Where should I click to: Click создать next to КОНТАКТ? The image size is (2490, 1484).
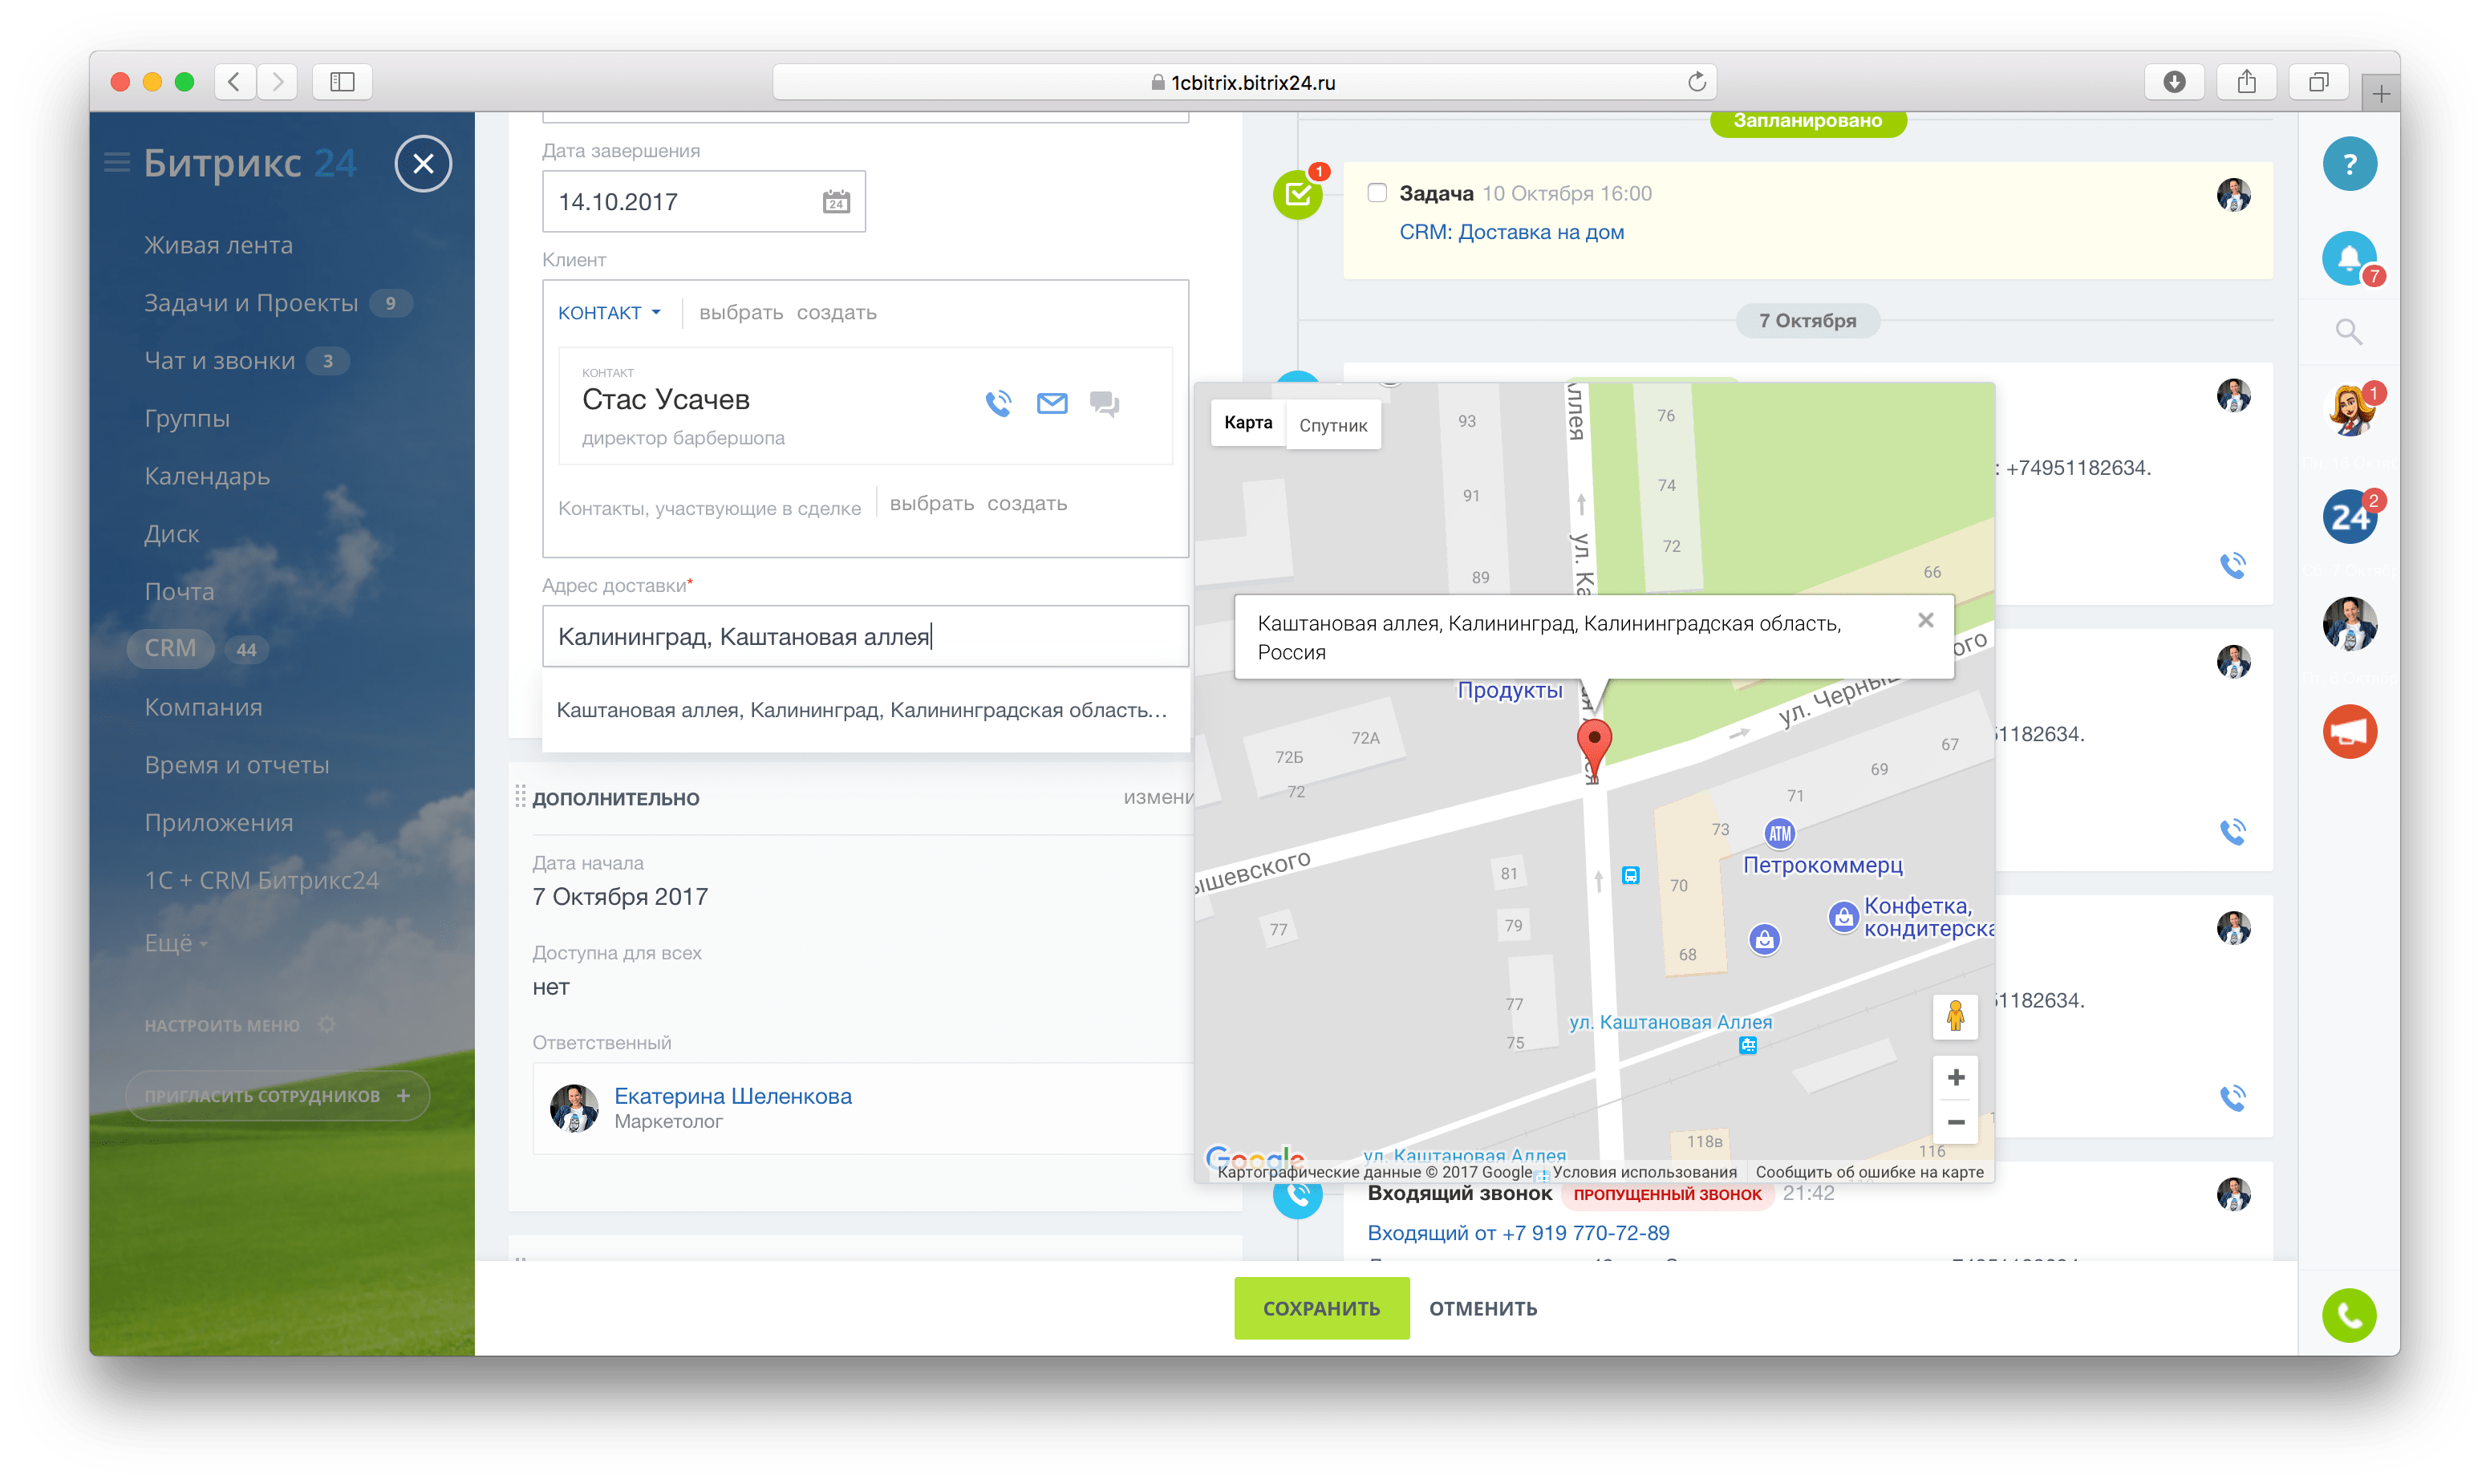(836, 313)
